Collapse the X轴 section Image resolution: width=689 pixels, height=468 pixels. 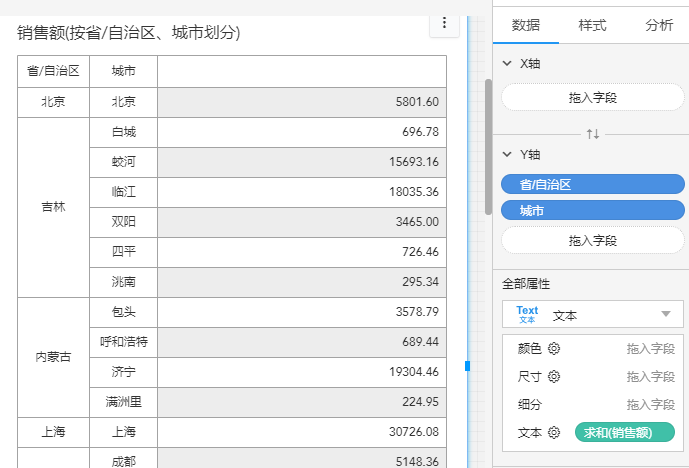coord(507,63)
